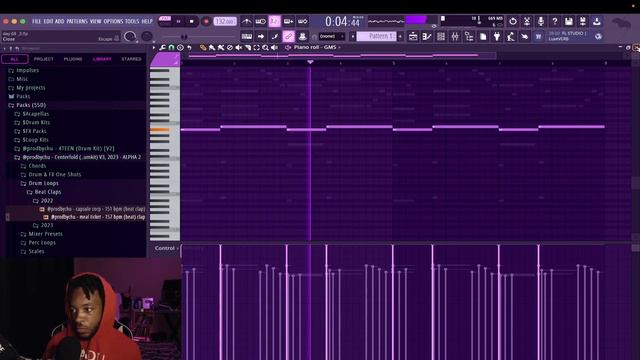Open the global snap selector

[x=331, y=37]
